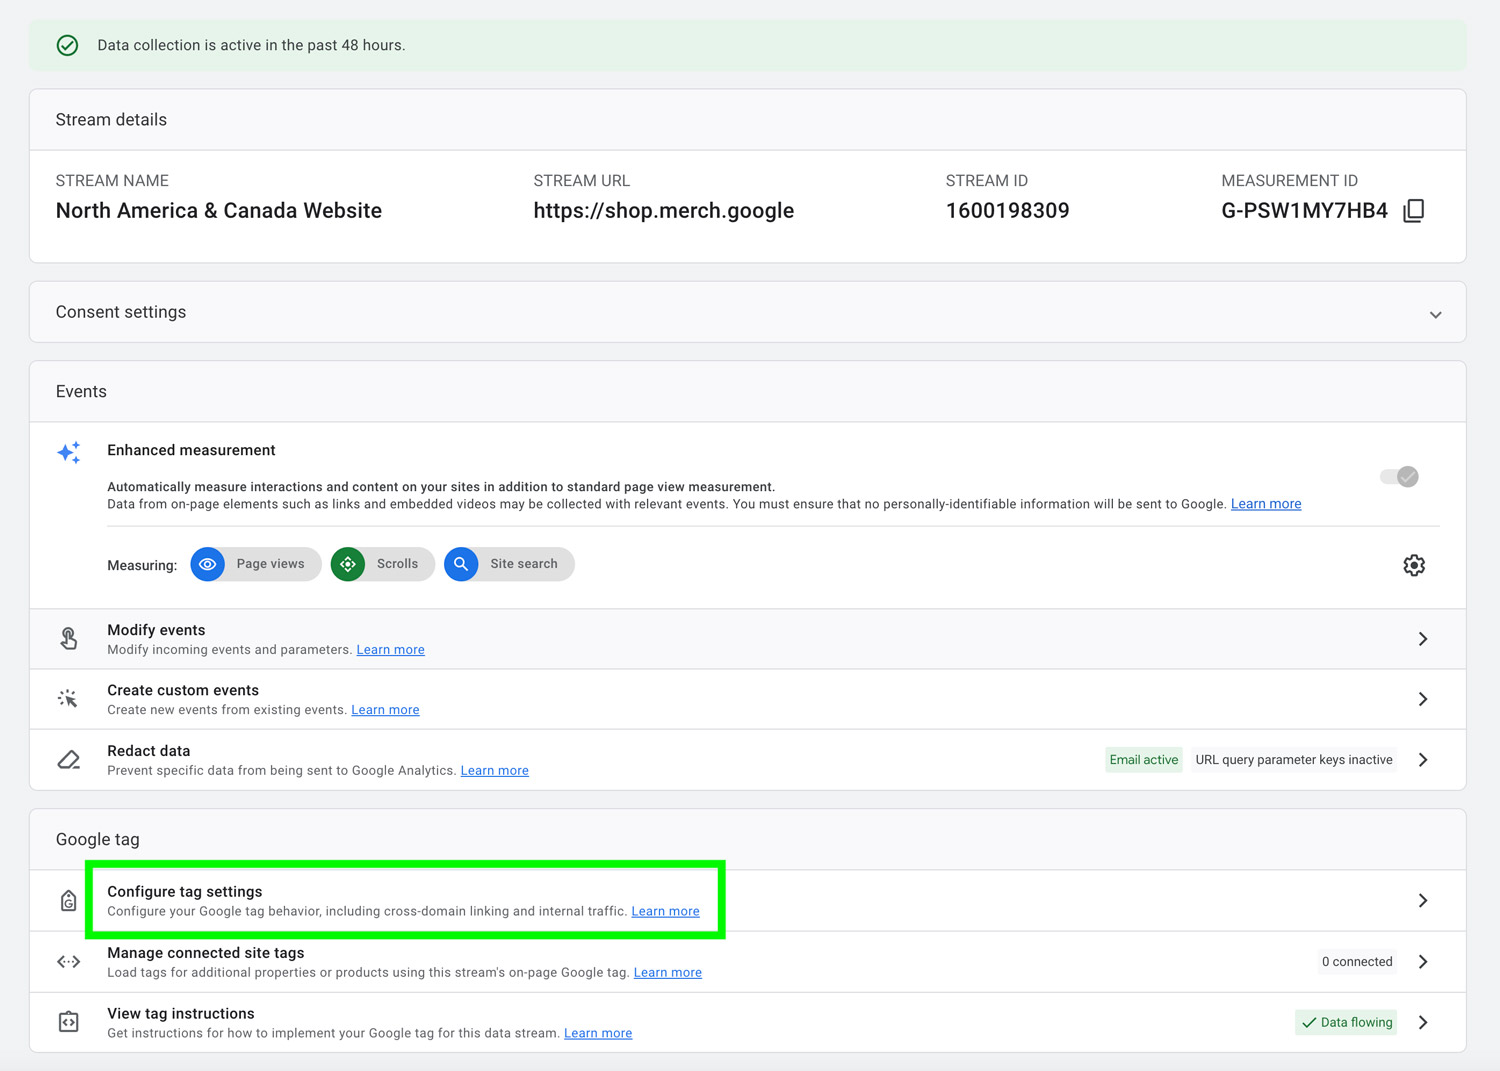Image resolution: width=1500 pixels, height=1071 pixels.
Task: Click the Manage connected site tags icon
Action: point(69,962)
